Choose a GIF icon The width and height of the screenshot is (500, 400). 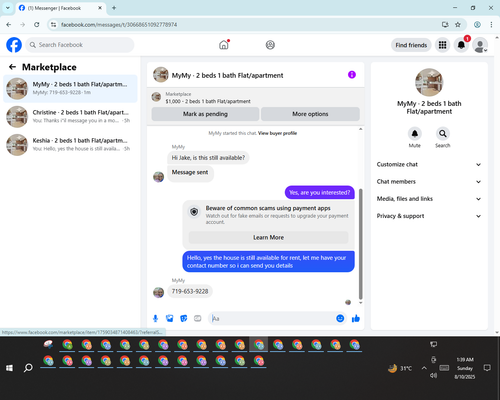click(198, 319)
